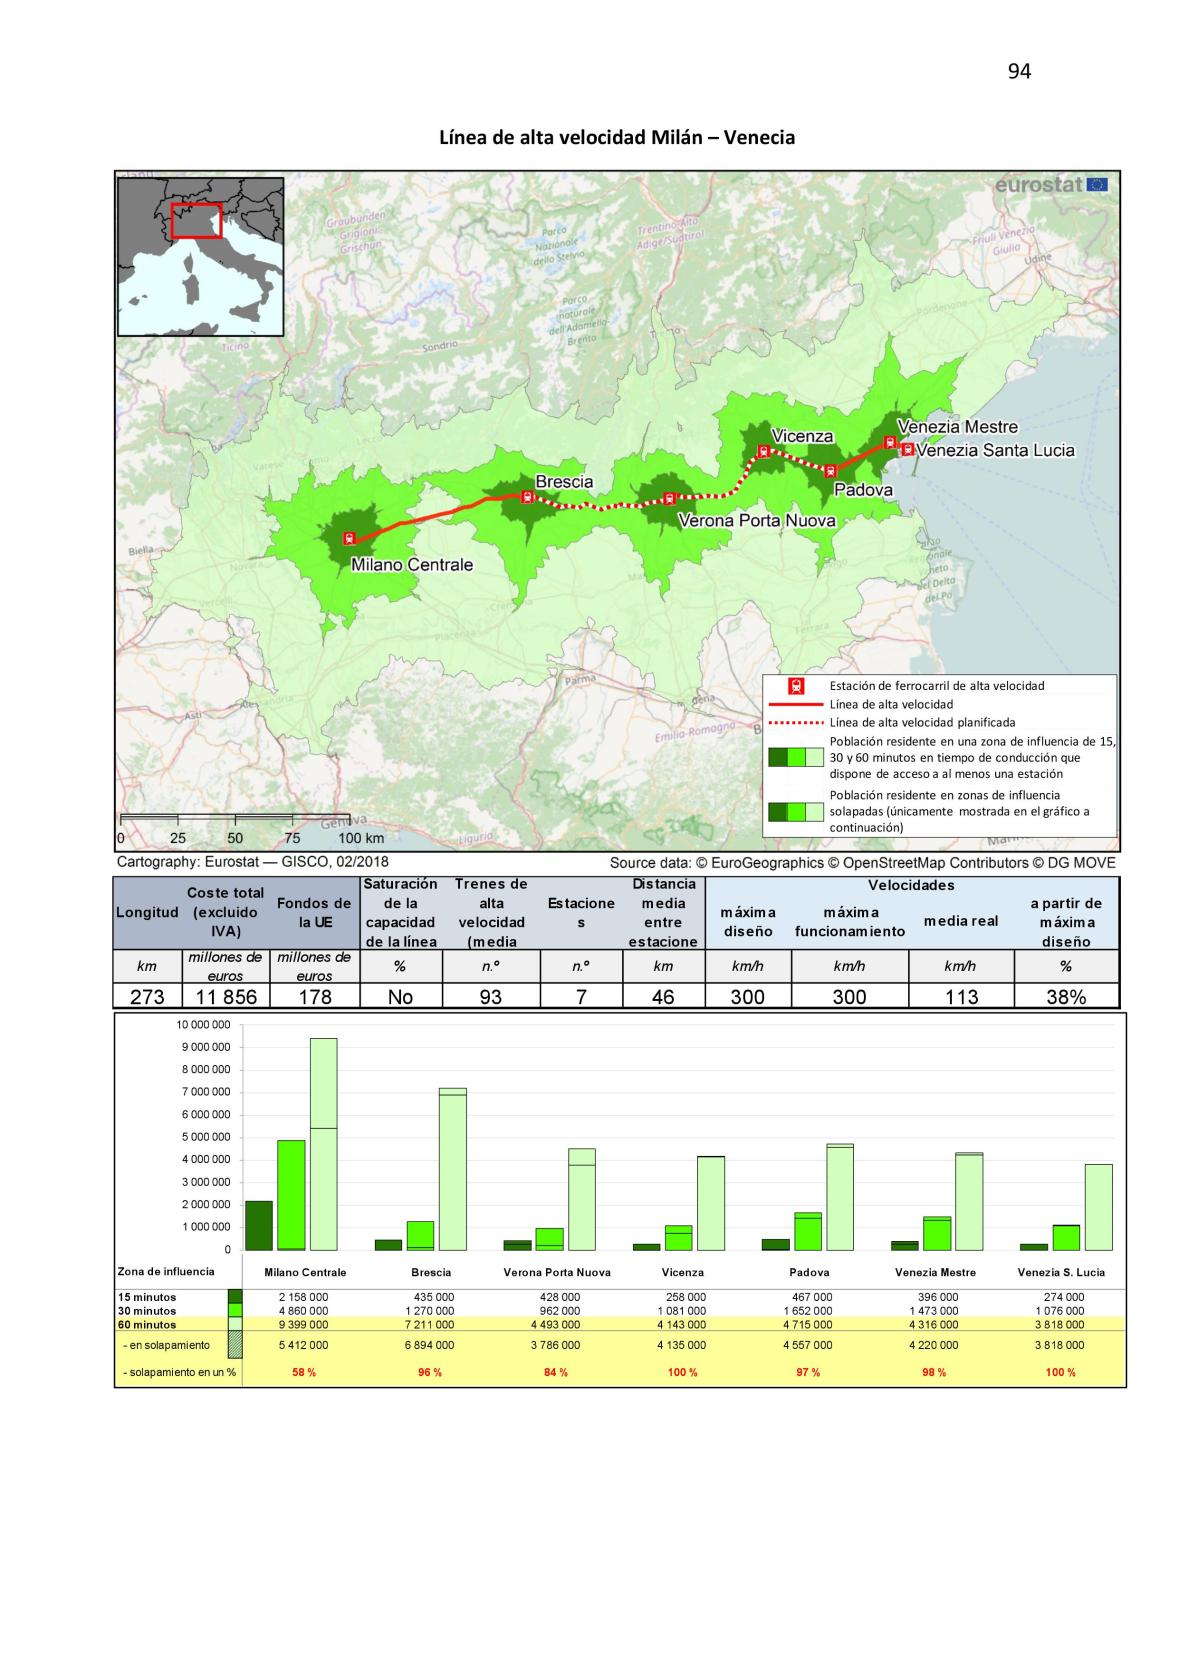This screenshot has height=1668, width=1179.
Task: Click the 30 minutos bright green swatch
Action: (x=235, y=1310)
